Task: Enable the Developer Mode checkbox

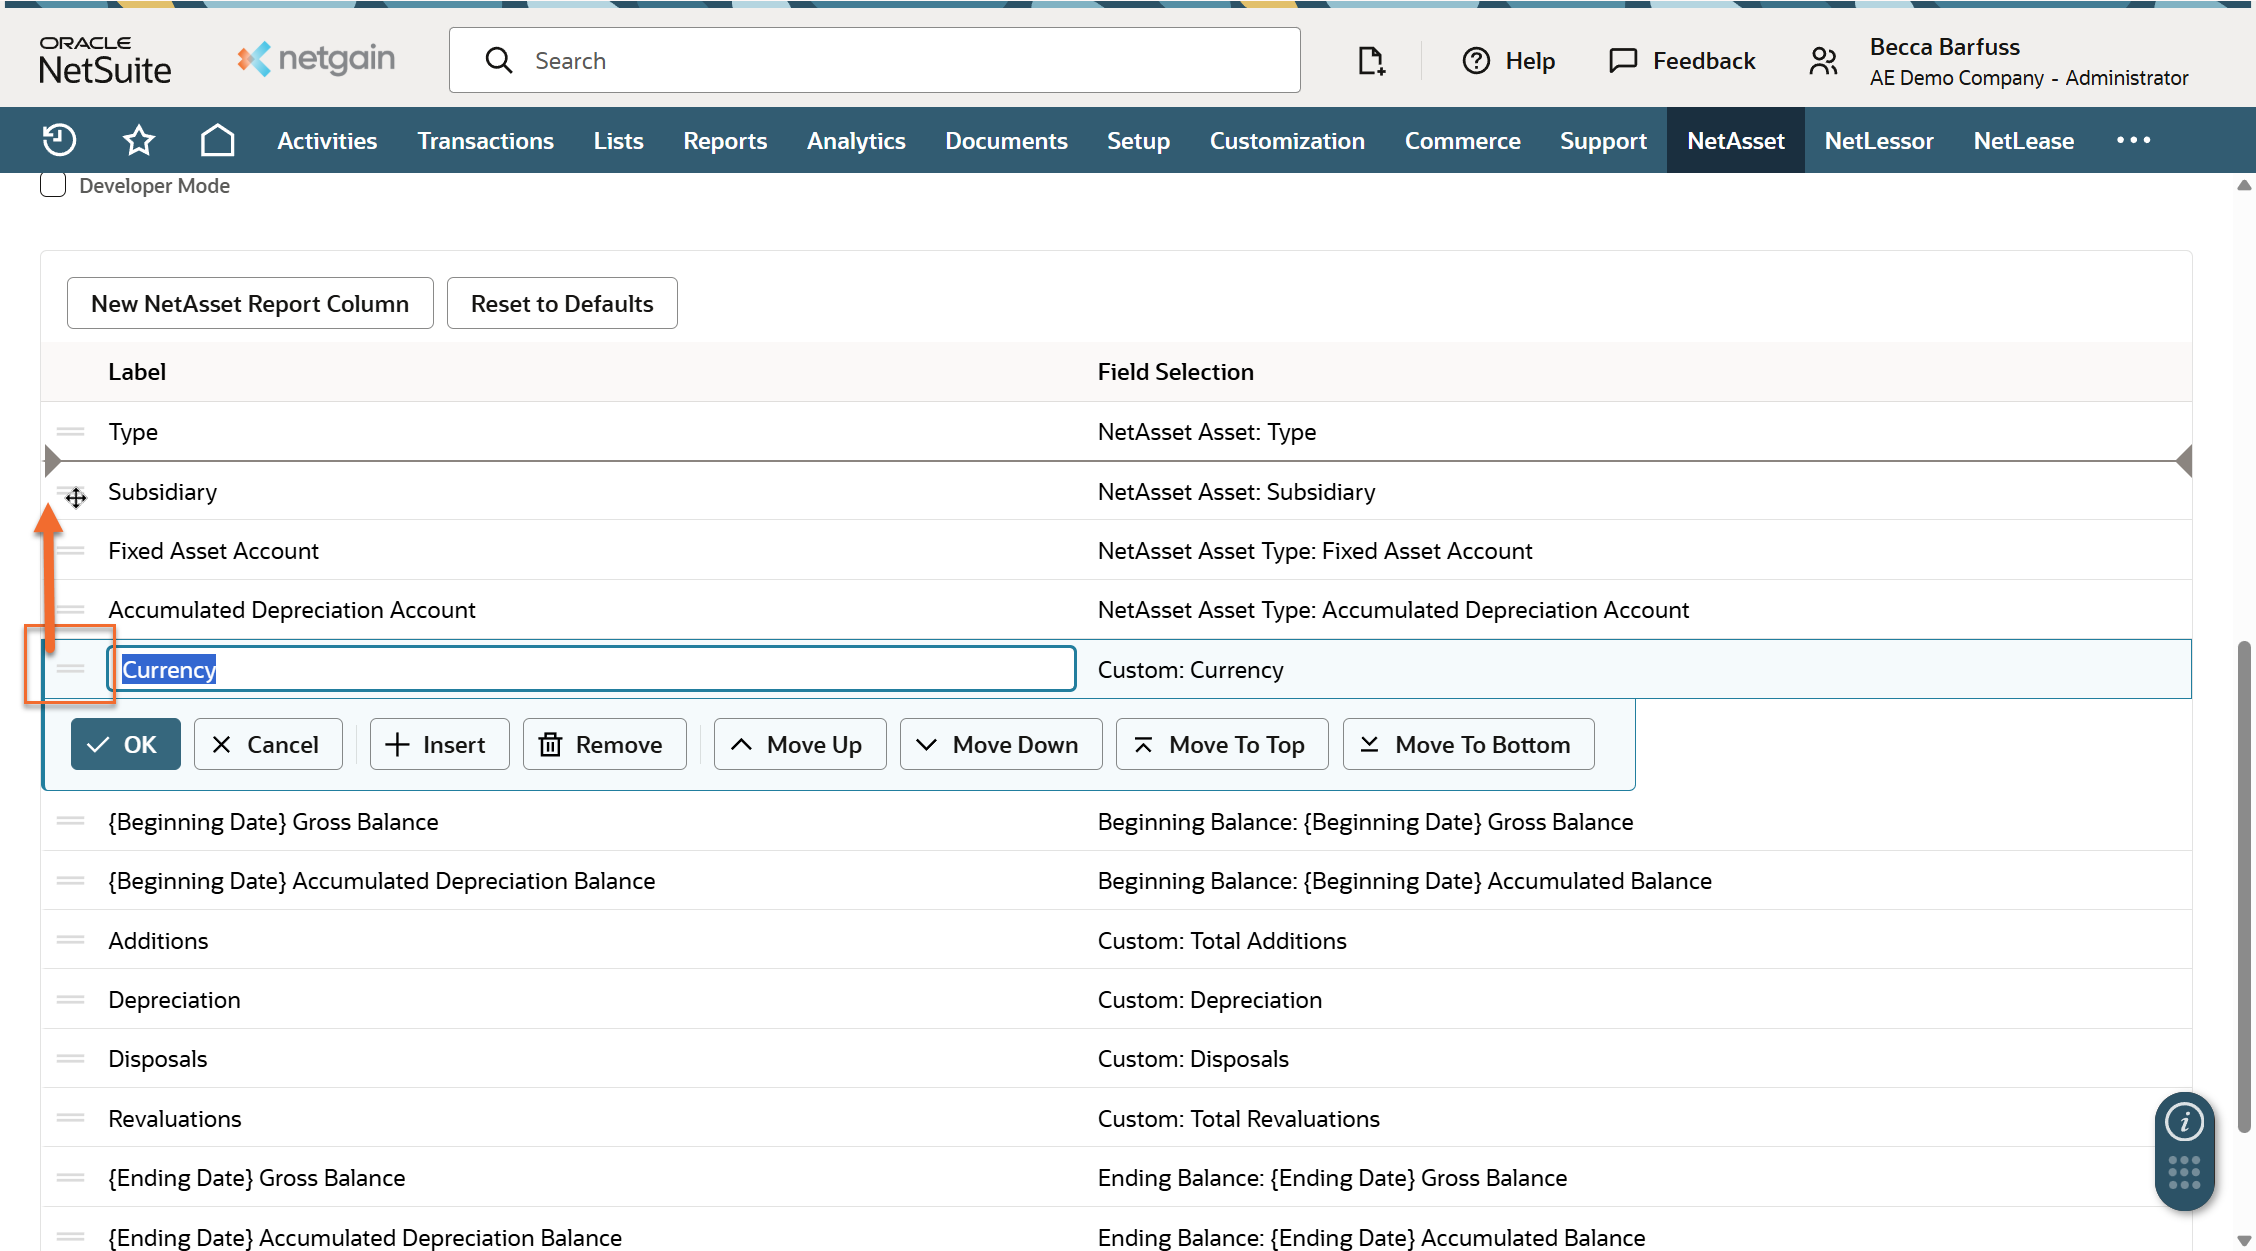Action: [x=53, y=185]
